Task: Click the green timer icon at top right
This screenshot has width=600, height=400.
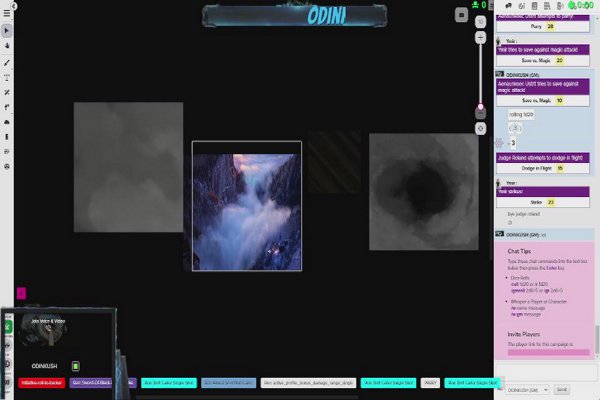Action: [572, 5]
